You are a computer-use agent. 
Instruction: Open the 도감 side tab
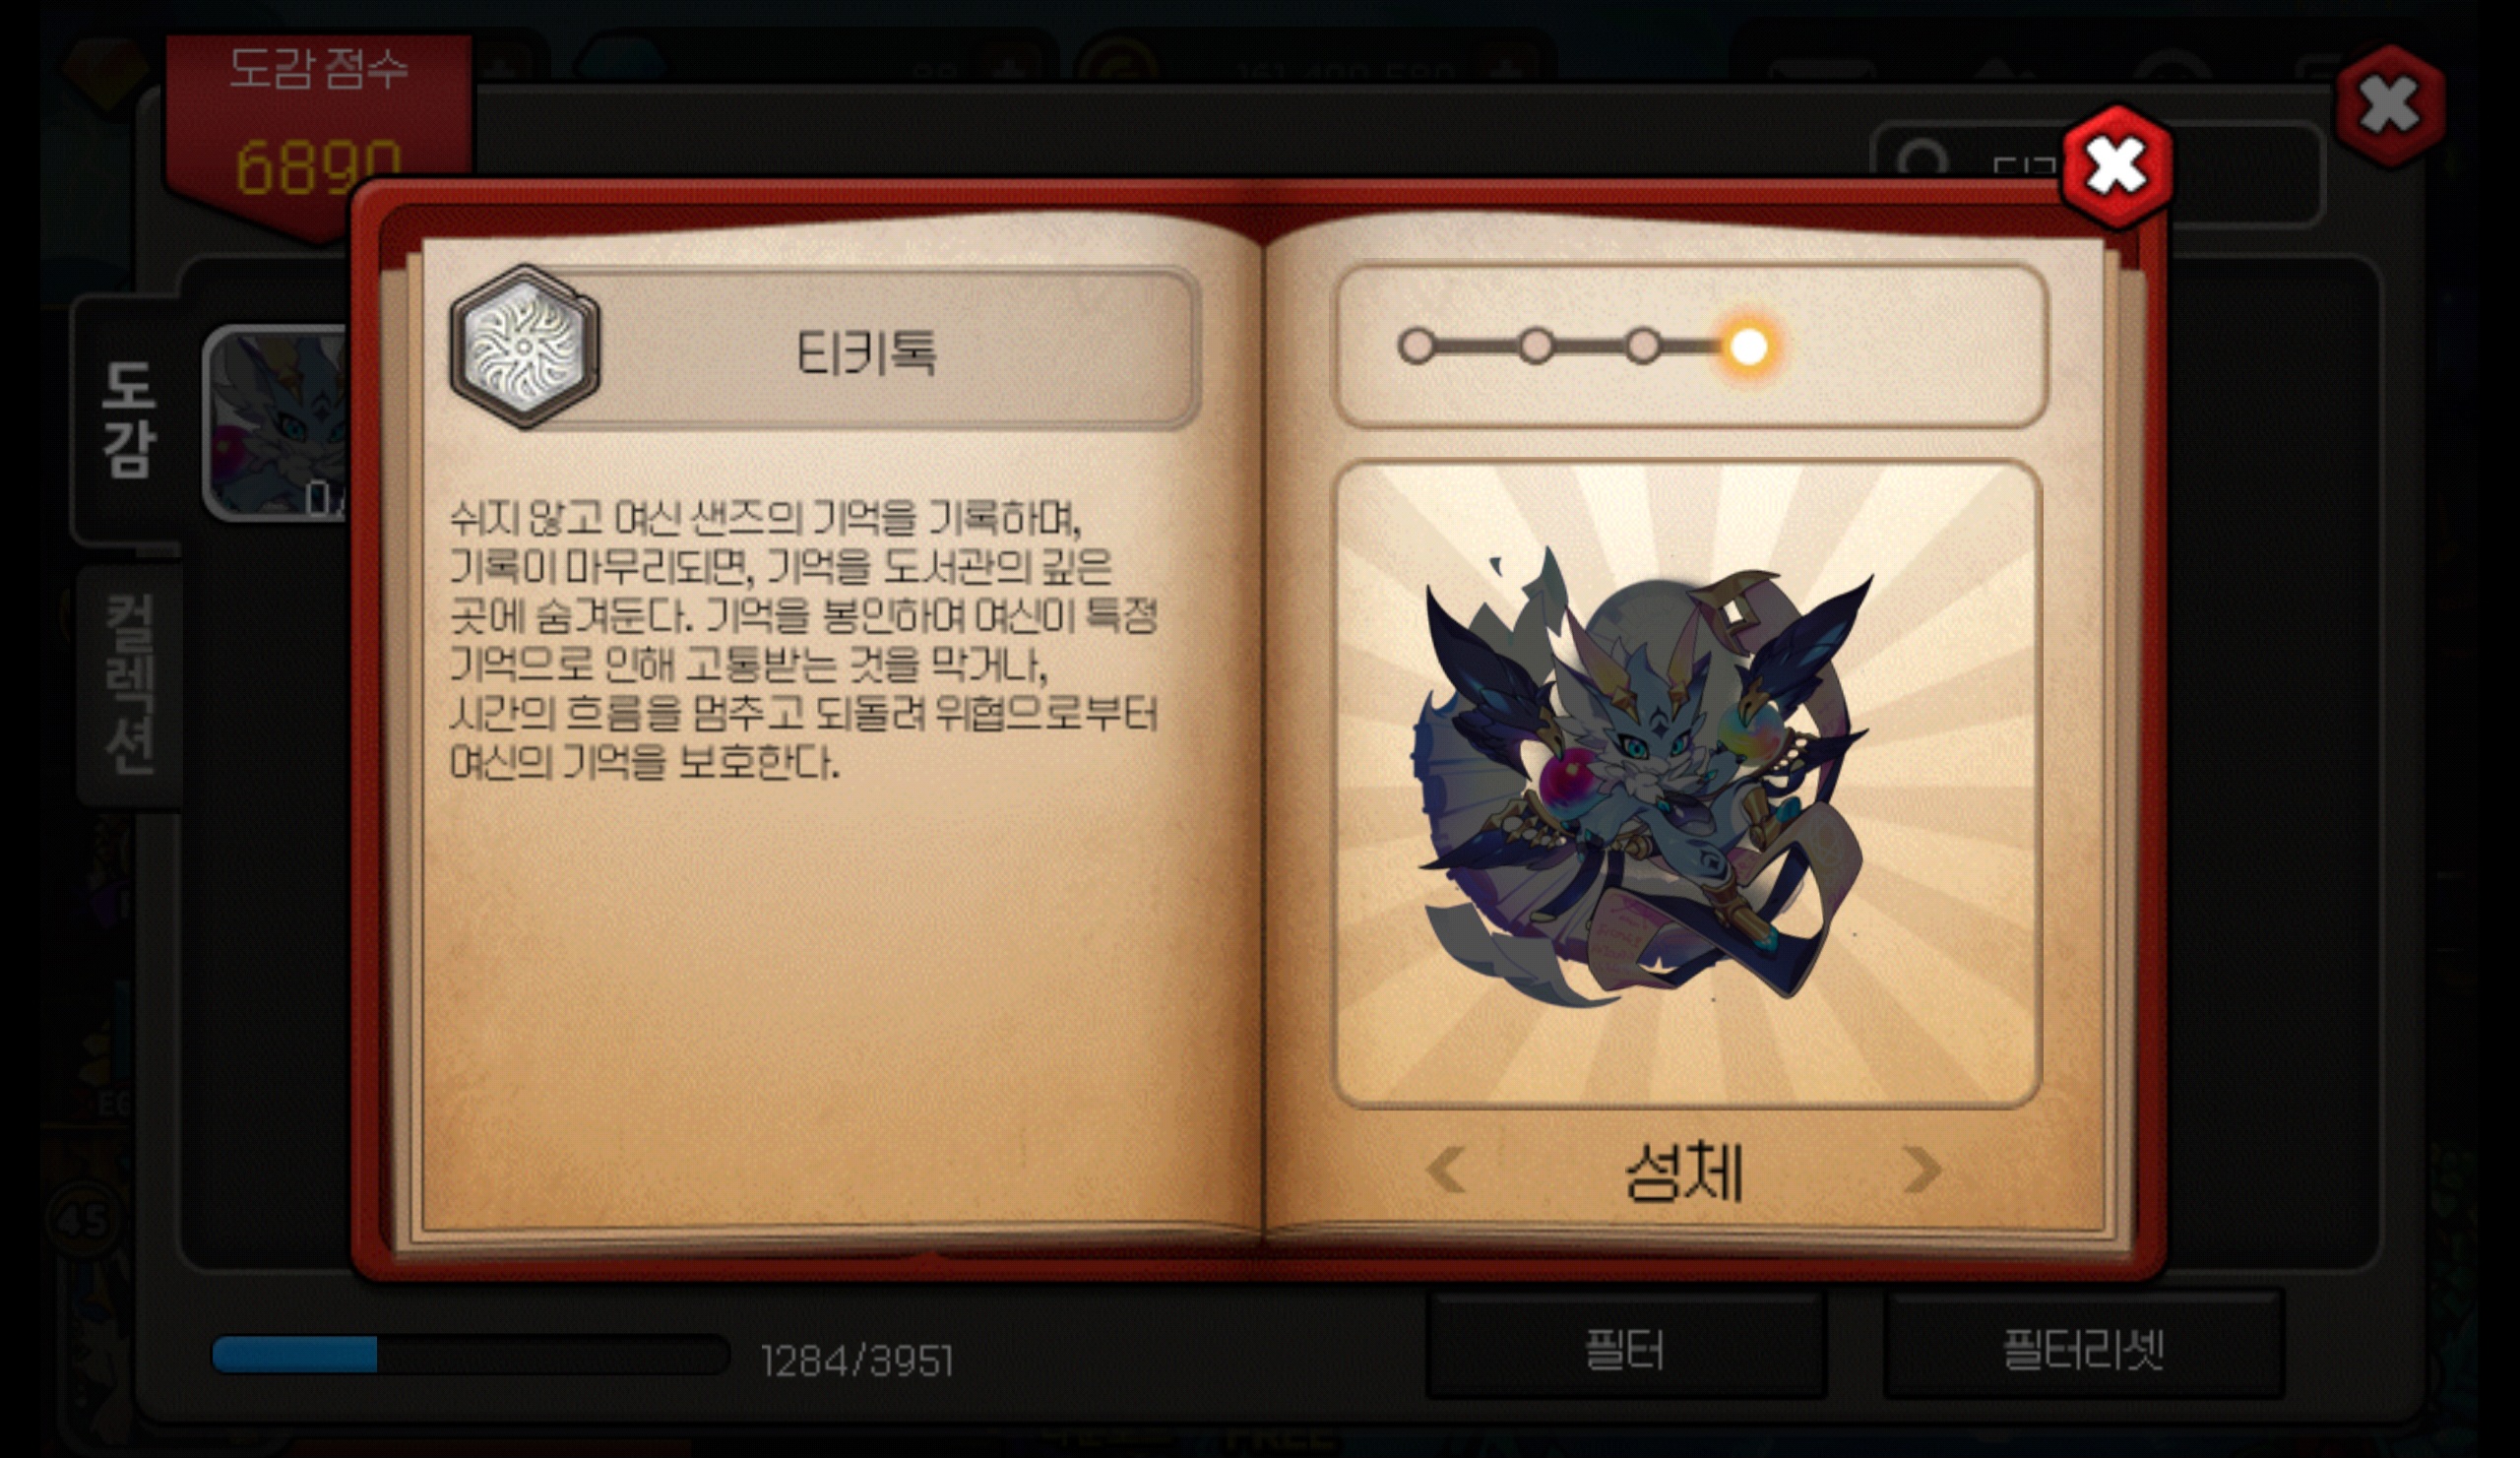tap(128, 419)
